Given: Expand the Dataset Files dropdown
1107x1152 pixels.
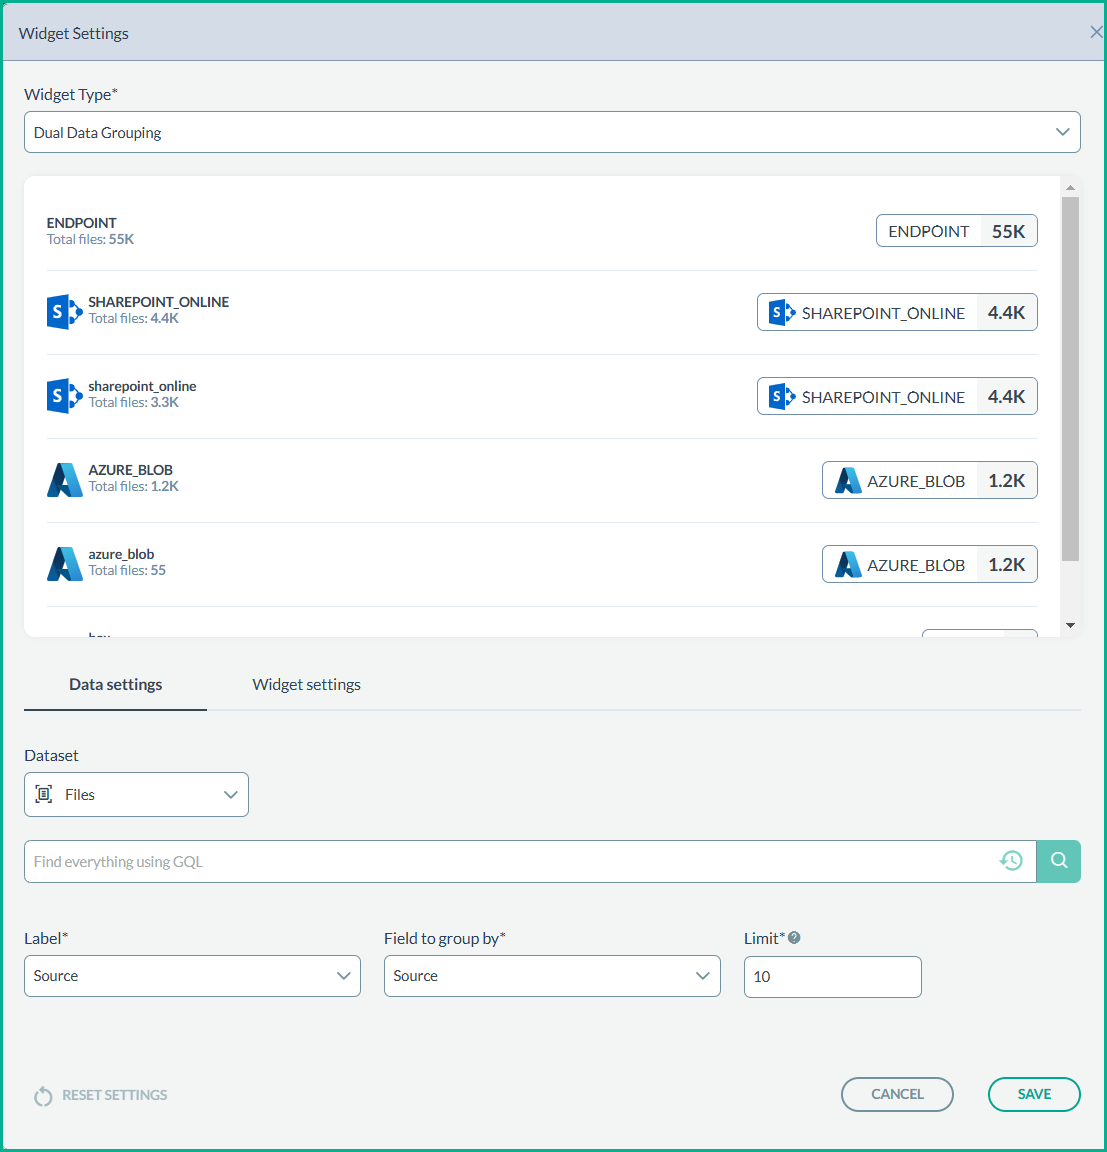Looking at the screenshot, I should (x=136, y=795).
